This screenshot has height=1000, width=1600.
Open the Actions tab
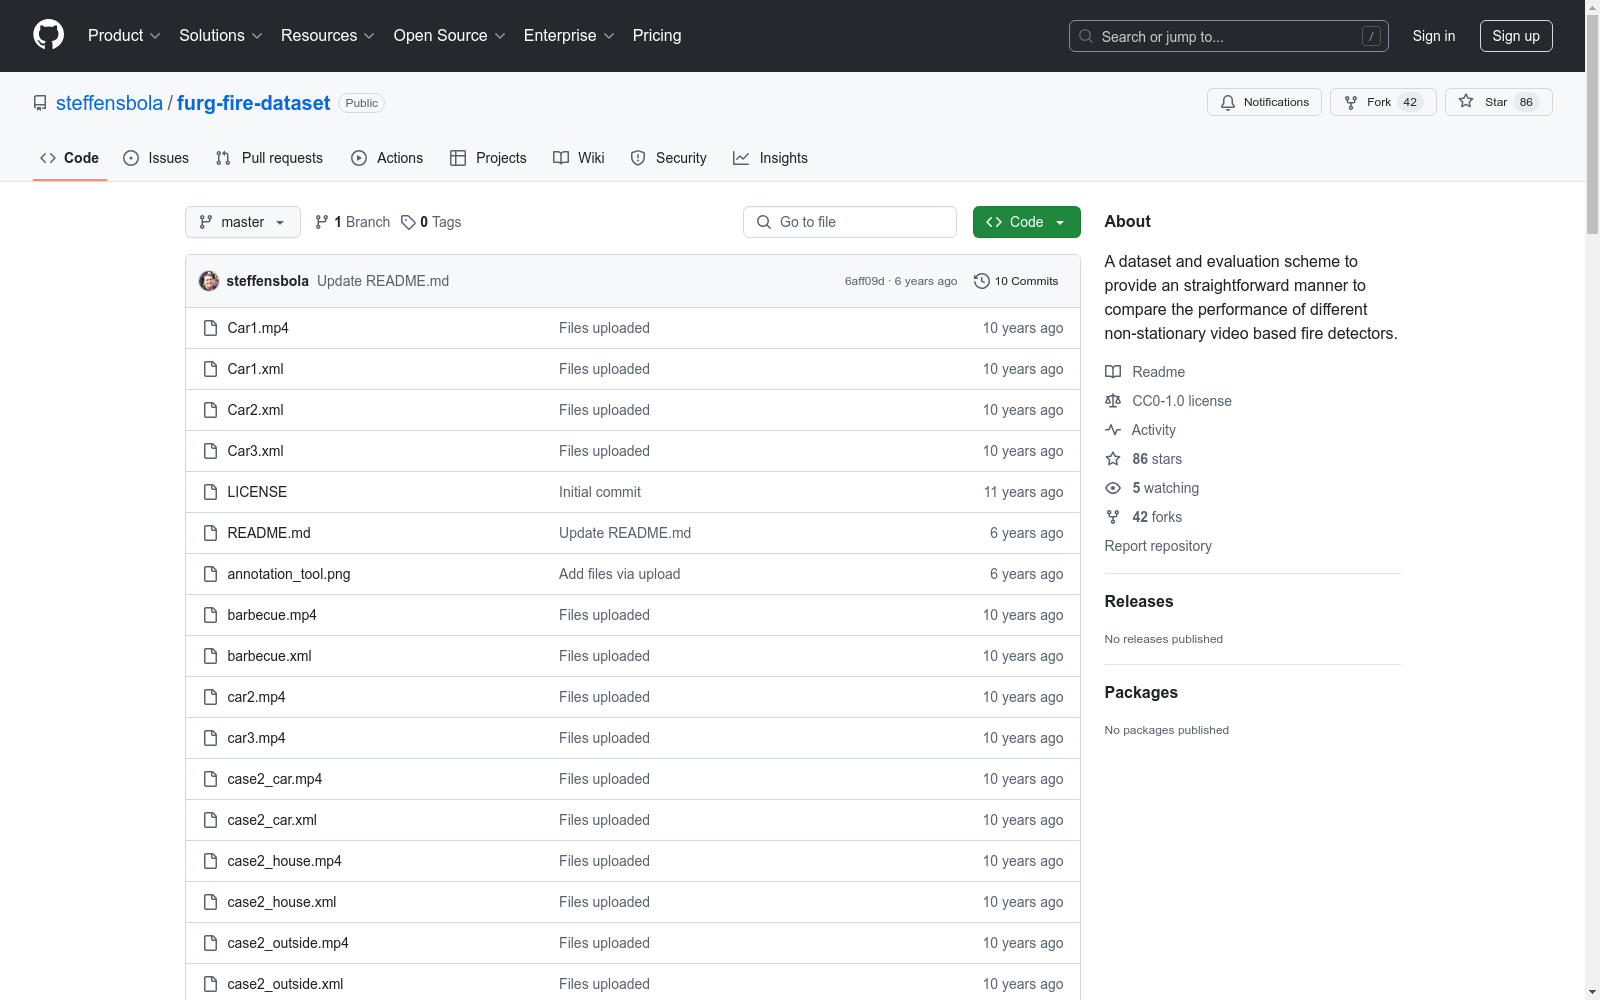click(x=387, y=158)
